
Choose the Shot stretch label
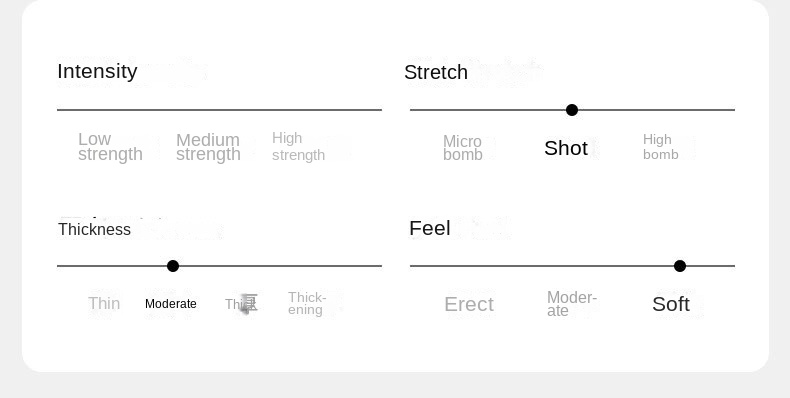point(566,148)
